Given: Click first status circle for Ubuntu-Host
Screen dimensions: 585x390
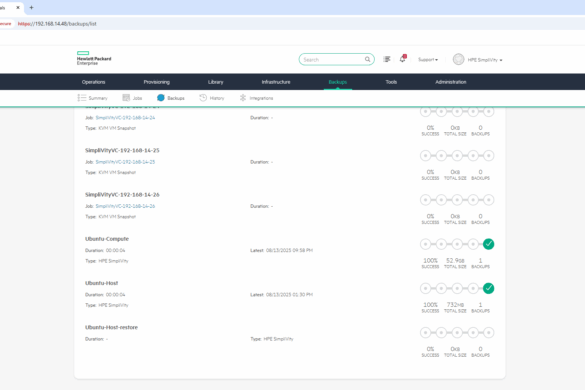Looking at the screenshot, I should click(425, 288).
